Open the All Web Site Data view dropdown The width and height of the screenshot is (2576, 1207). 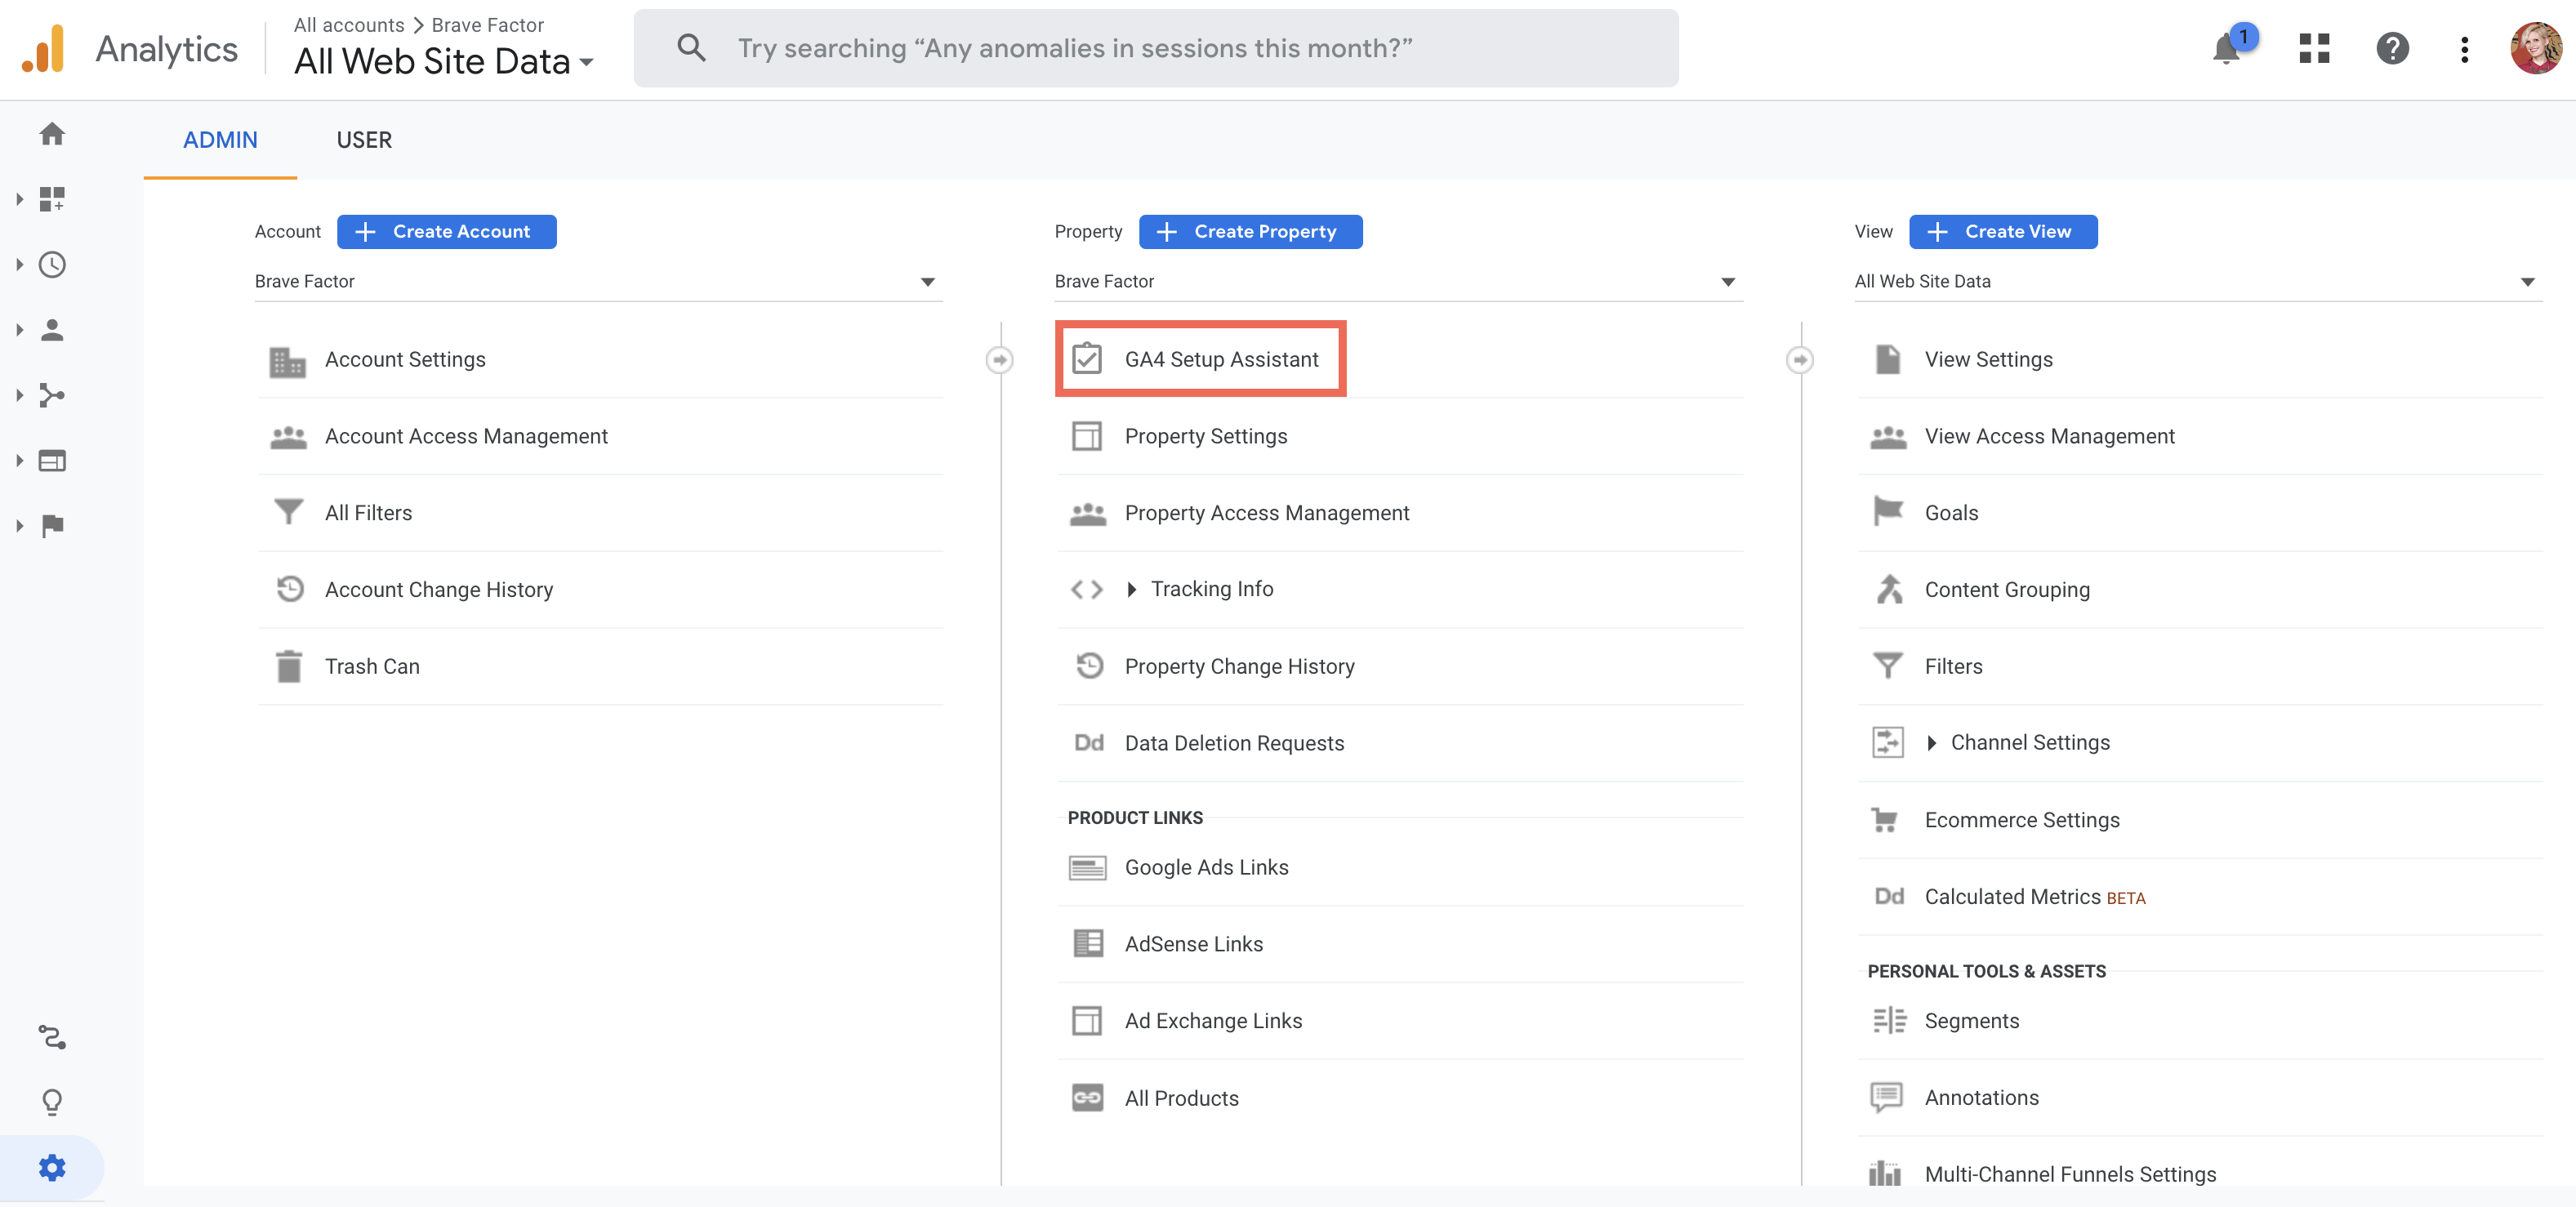[x=2198, y=281]
